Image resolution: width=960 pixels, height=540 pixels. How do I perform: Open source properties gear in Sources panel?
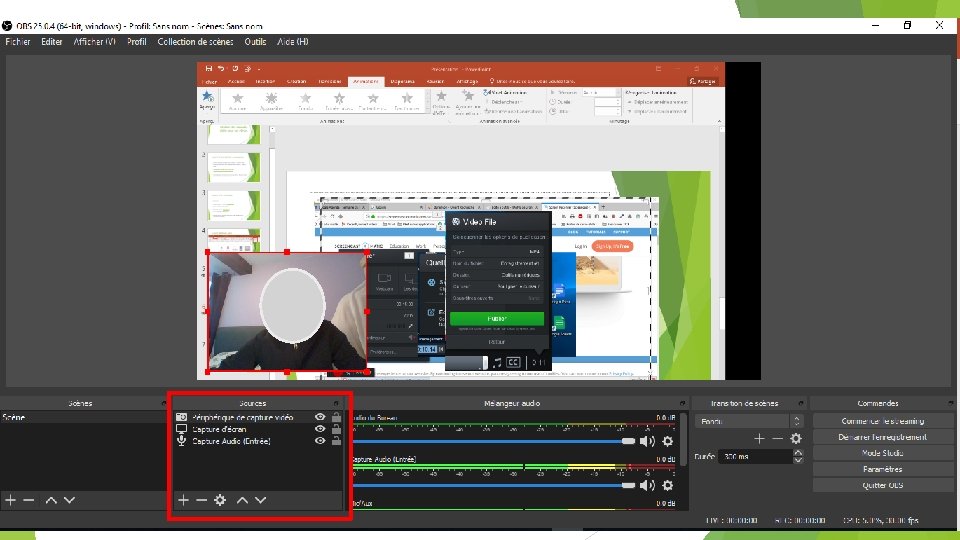(x=220, y=500)
